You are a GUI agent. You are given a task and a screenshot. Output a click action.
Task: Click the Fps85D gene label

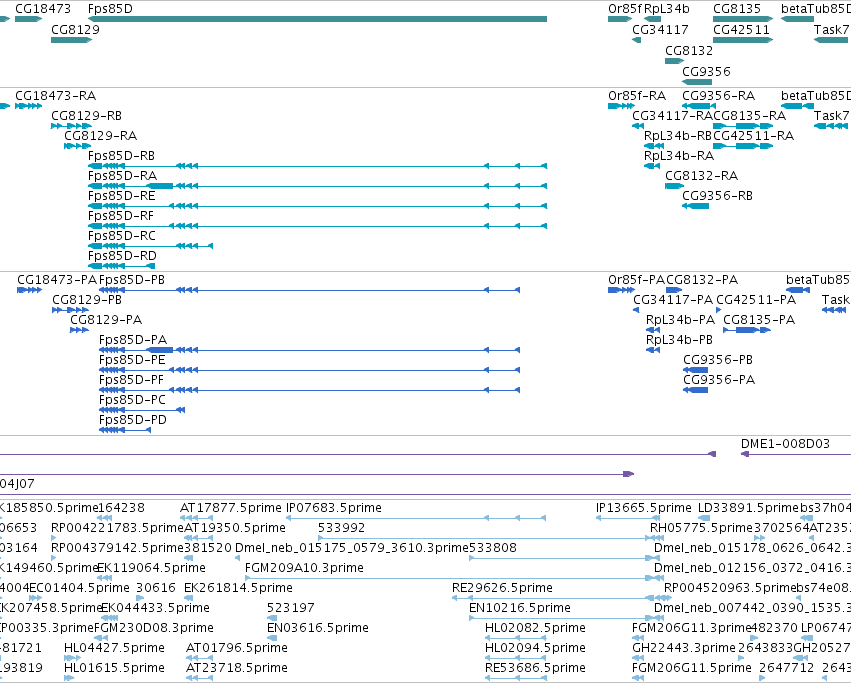pyautogui.click(x=110, y=9)
